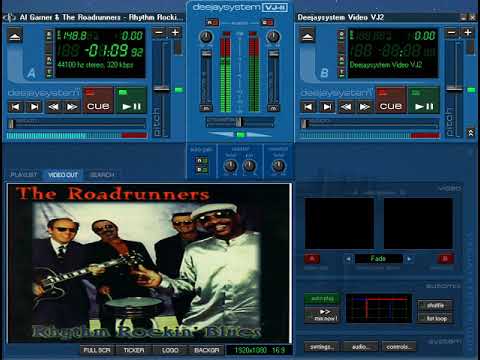480x360 pixels.
Task: Click the left video preview monitor A
Action: [339, 223]
